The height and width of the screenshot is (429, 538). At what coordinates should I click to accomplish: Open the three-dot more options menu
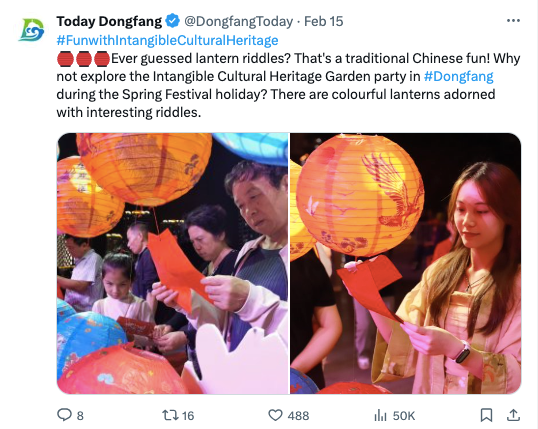(513, 21)
